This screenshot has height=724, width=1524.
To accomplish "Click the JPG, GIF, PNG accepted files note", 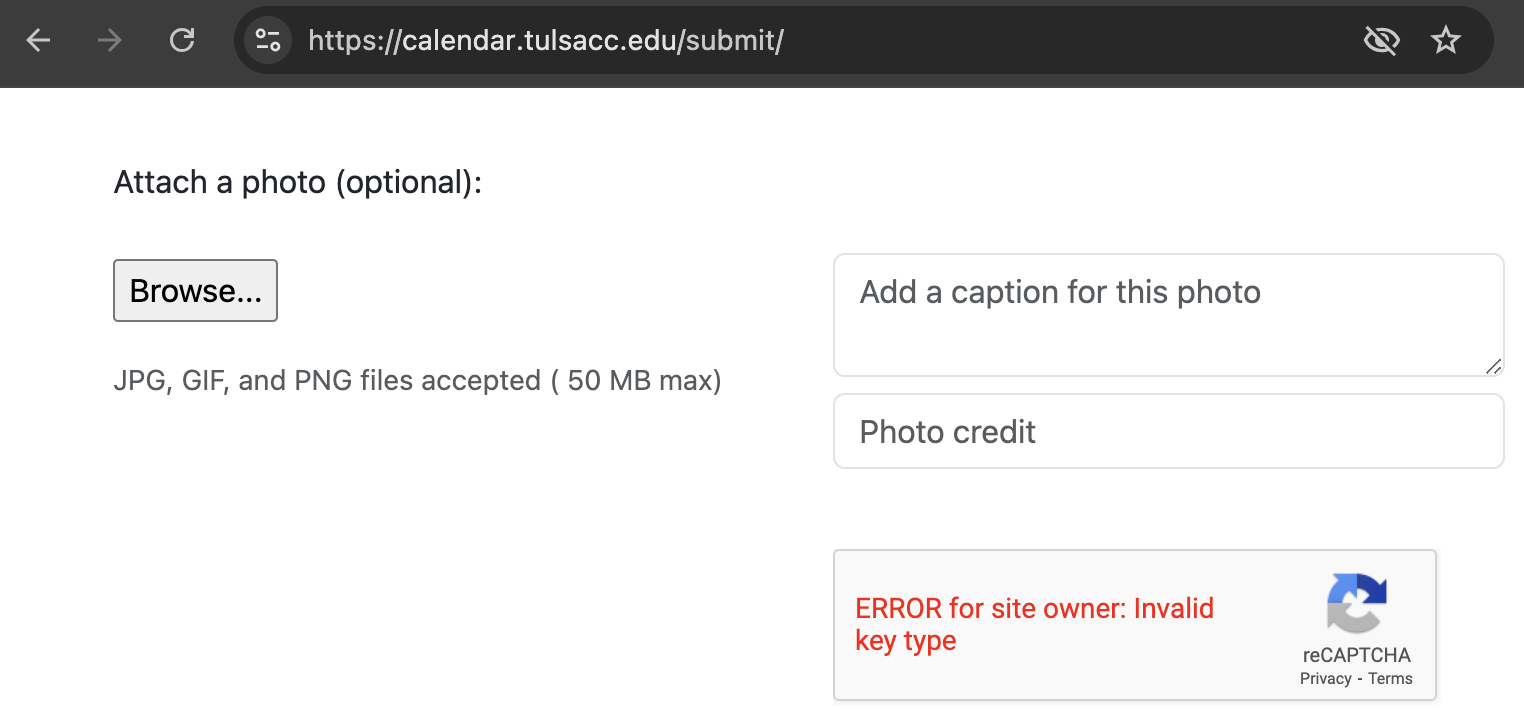I will click(417, 381).
